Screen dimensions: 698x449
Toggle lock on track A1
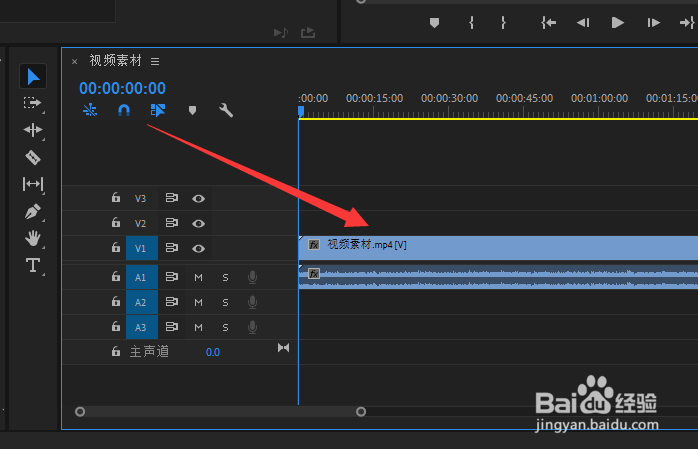tap(116, 276)
